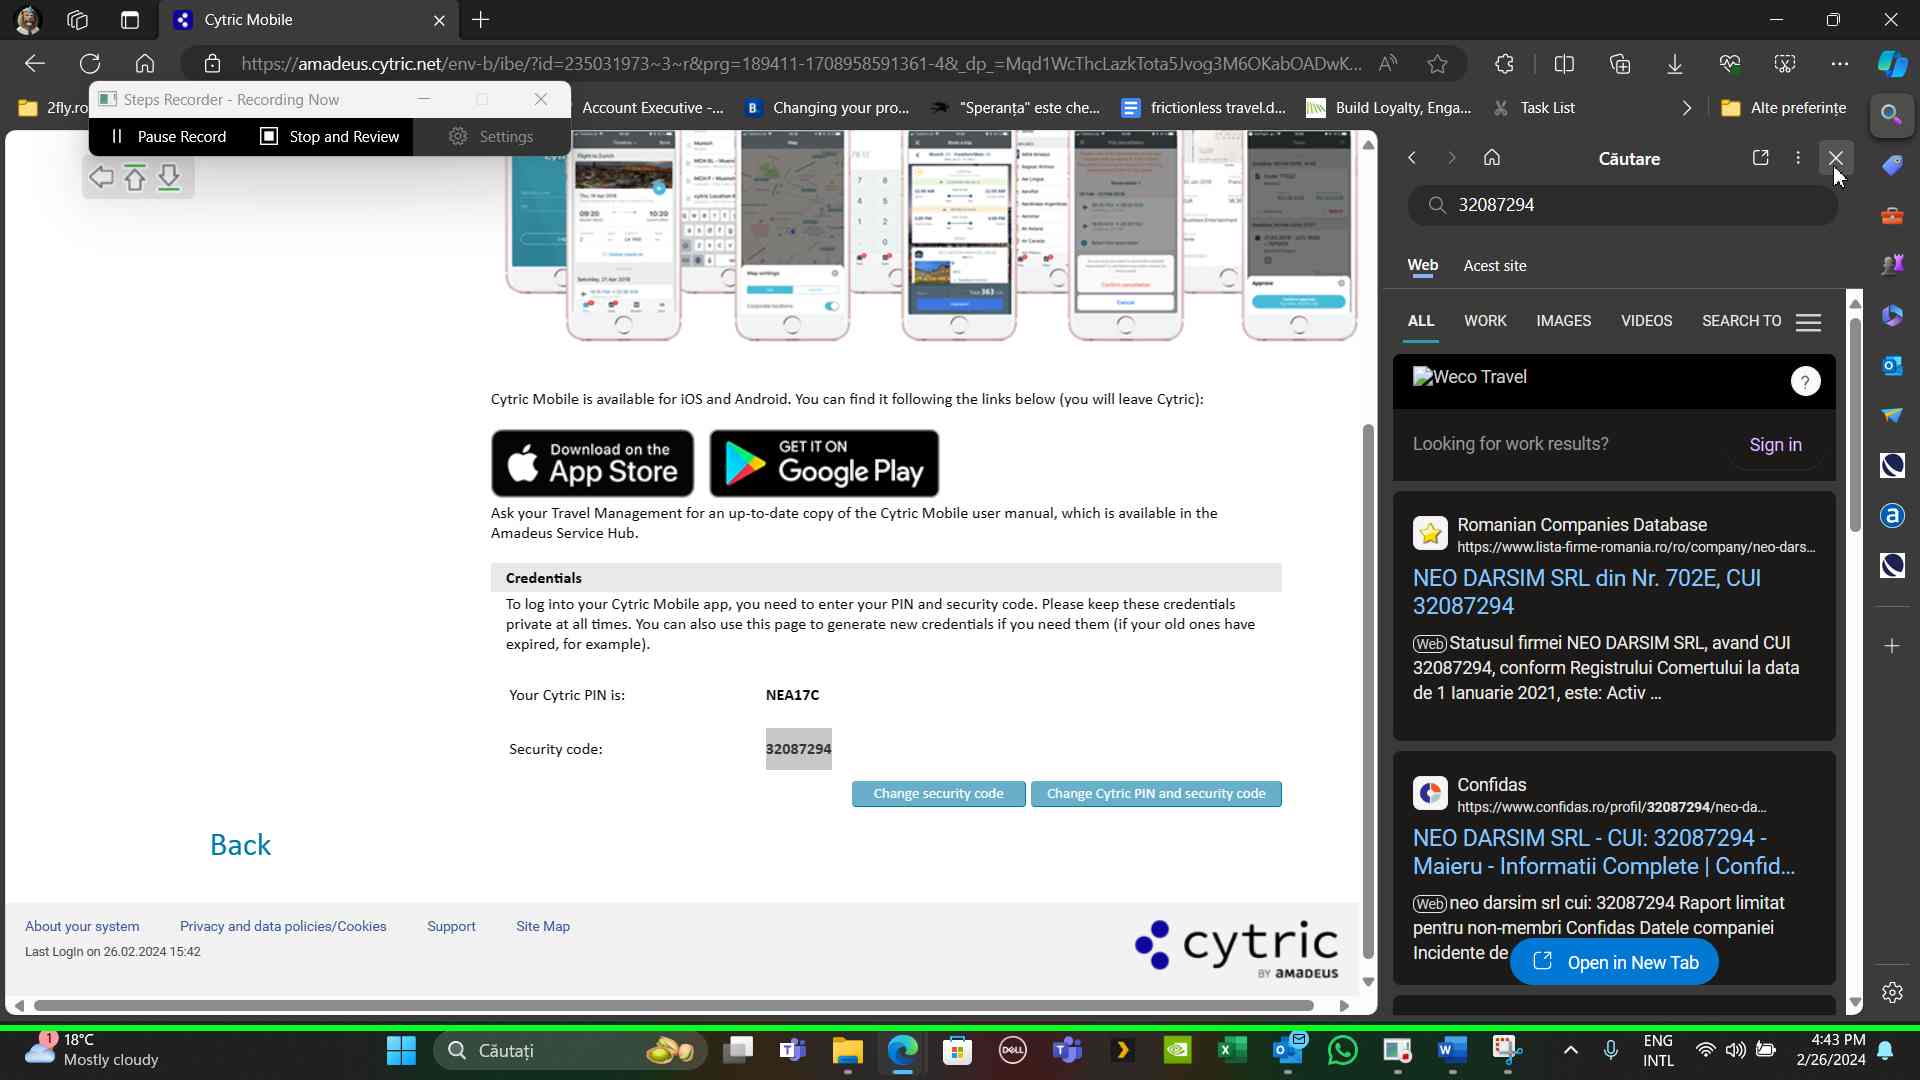Select the VIDEOS results tab
The image size is (1920, 1080).
click(x=1646, y=321)
